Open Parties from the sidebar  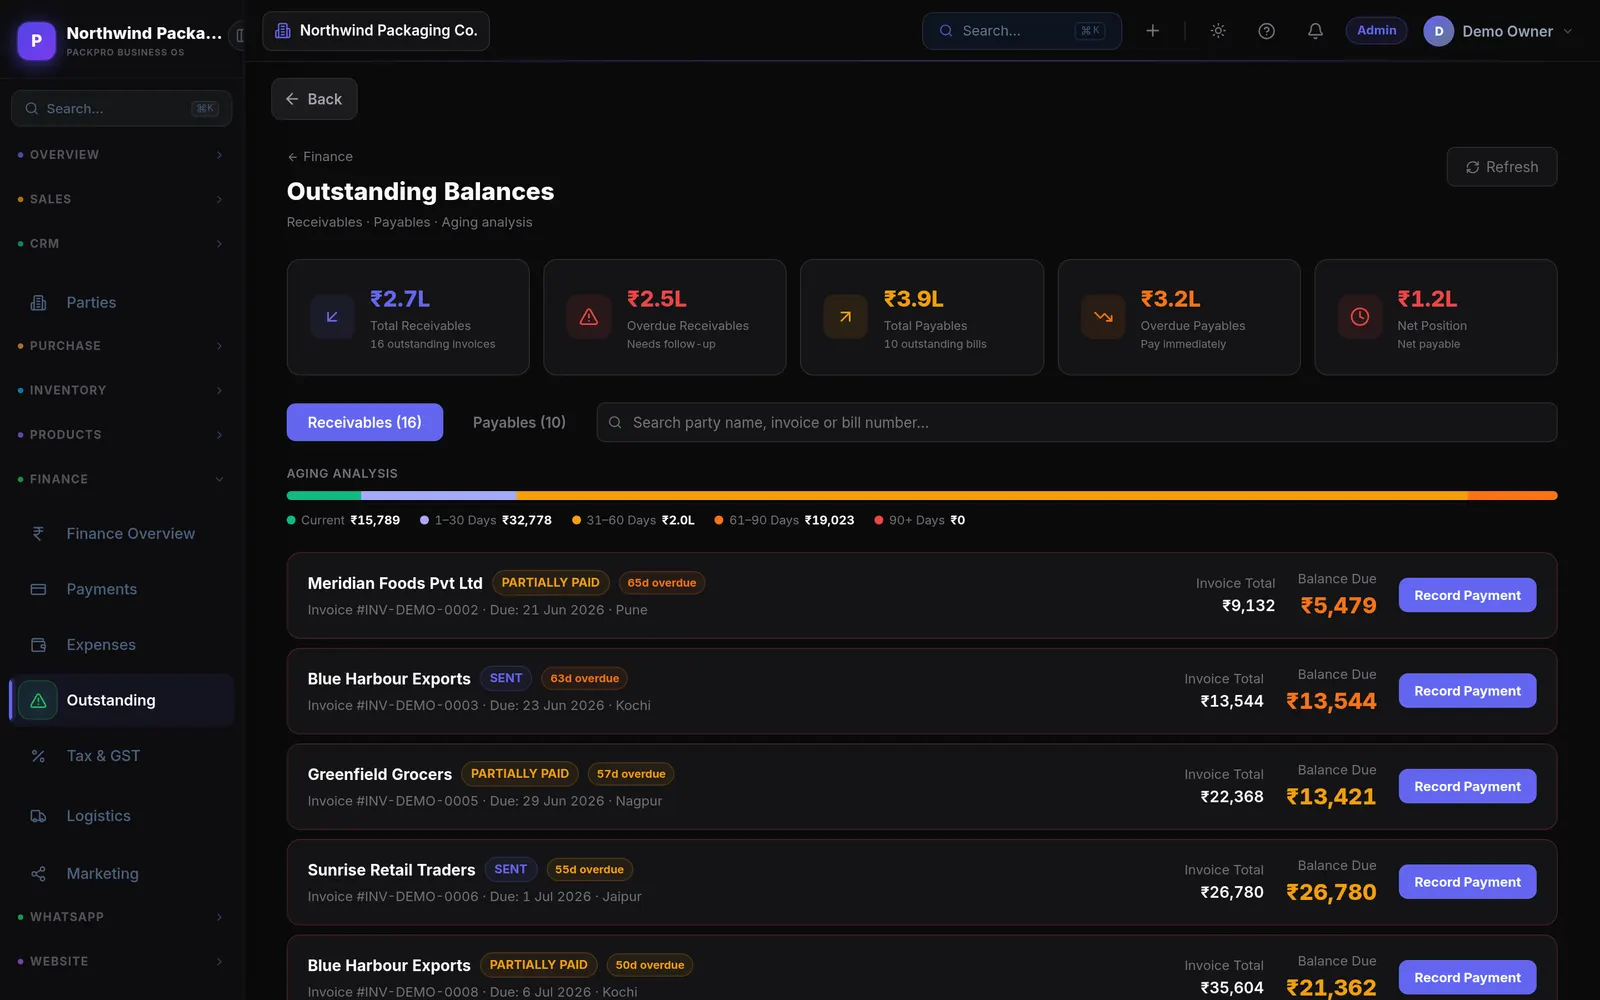(121, 303)
